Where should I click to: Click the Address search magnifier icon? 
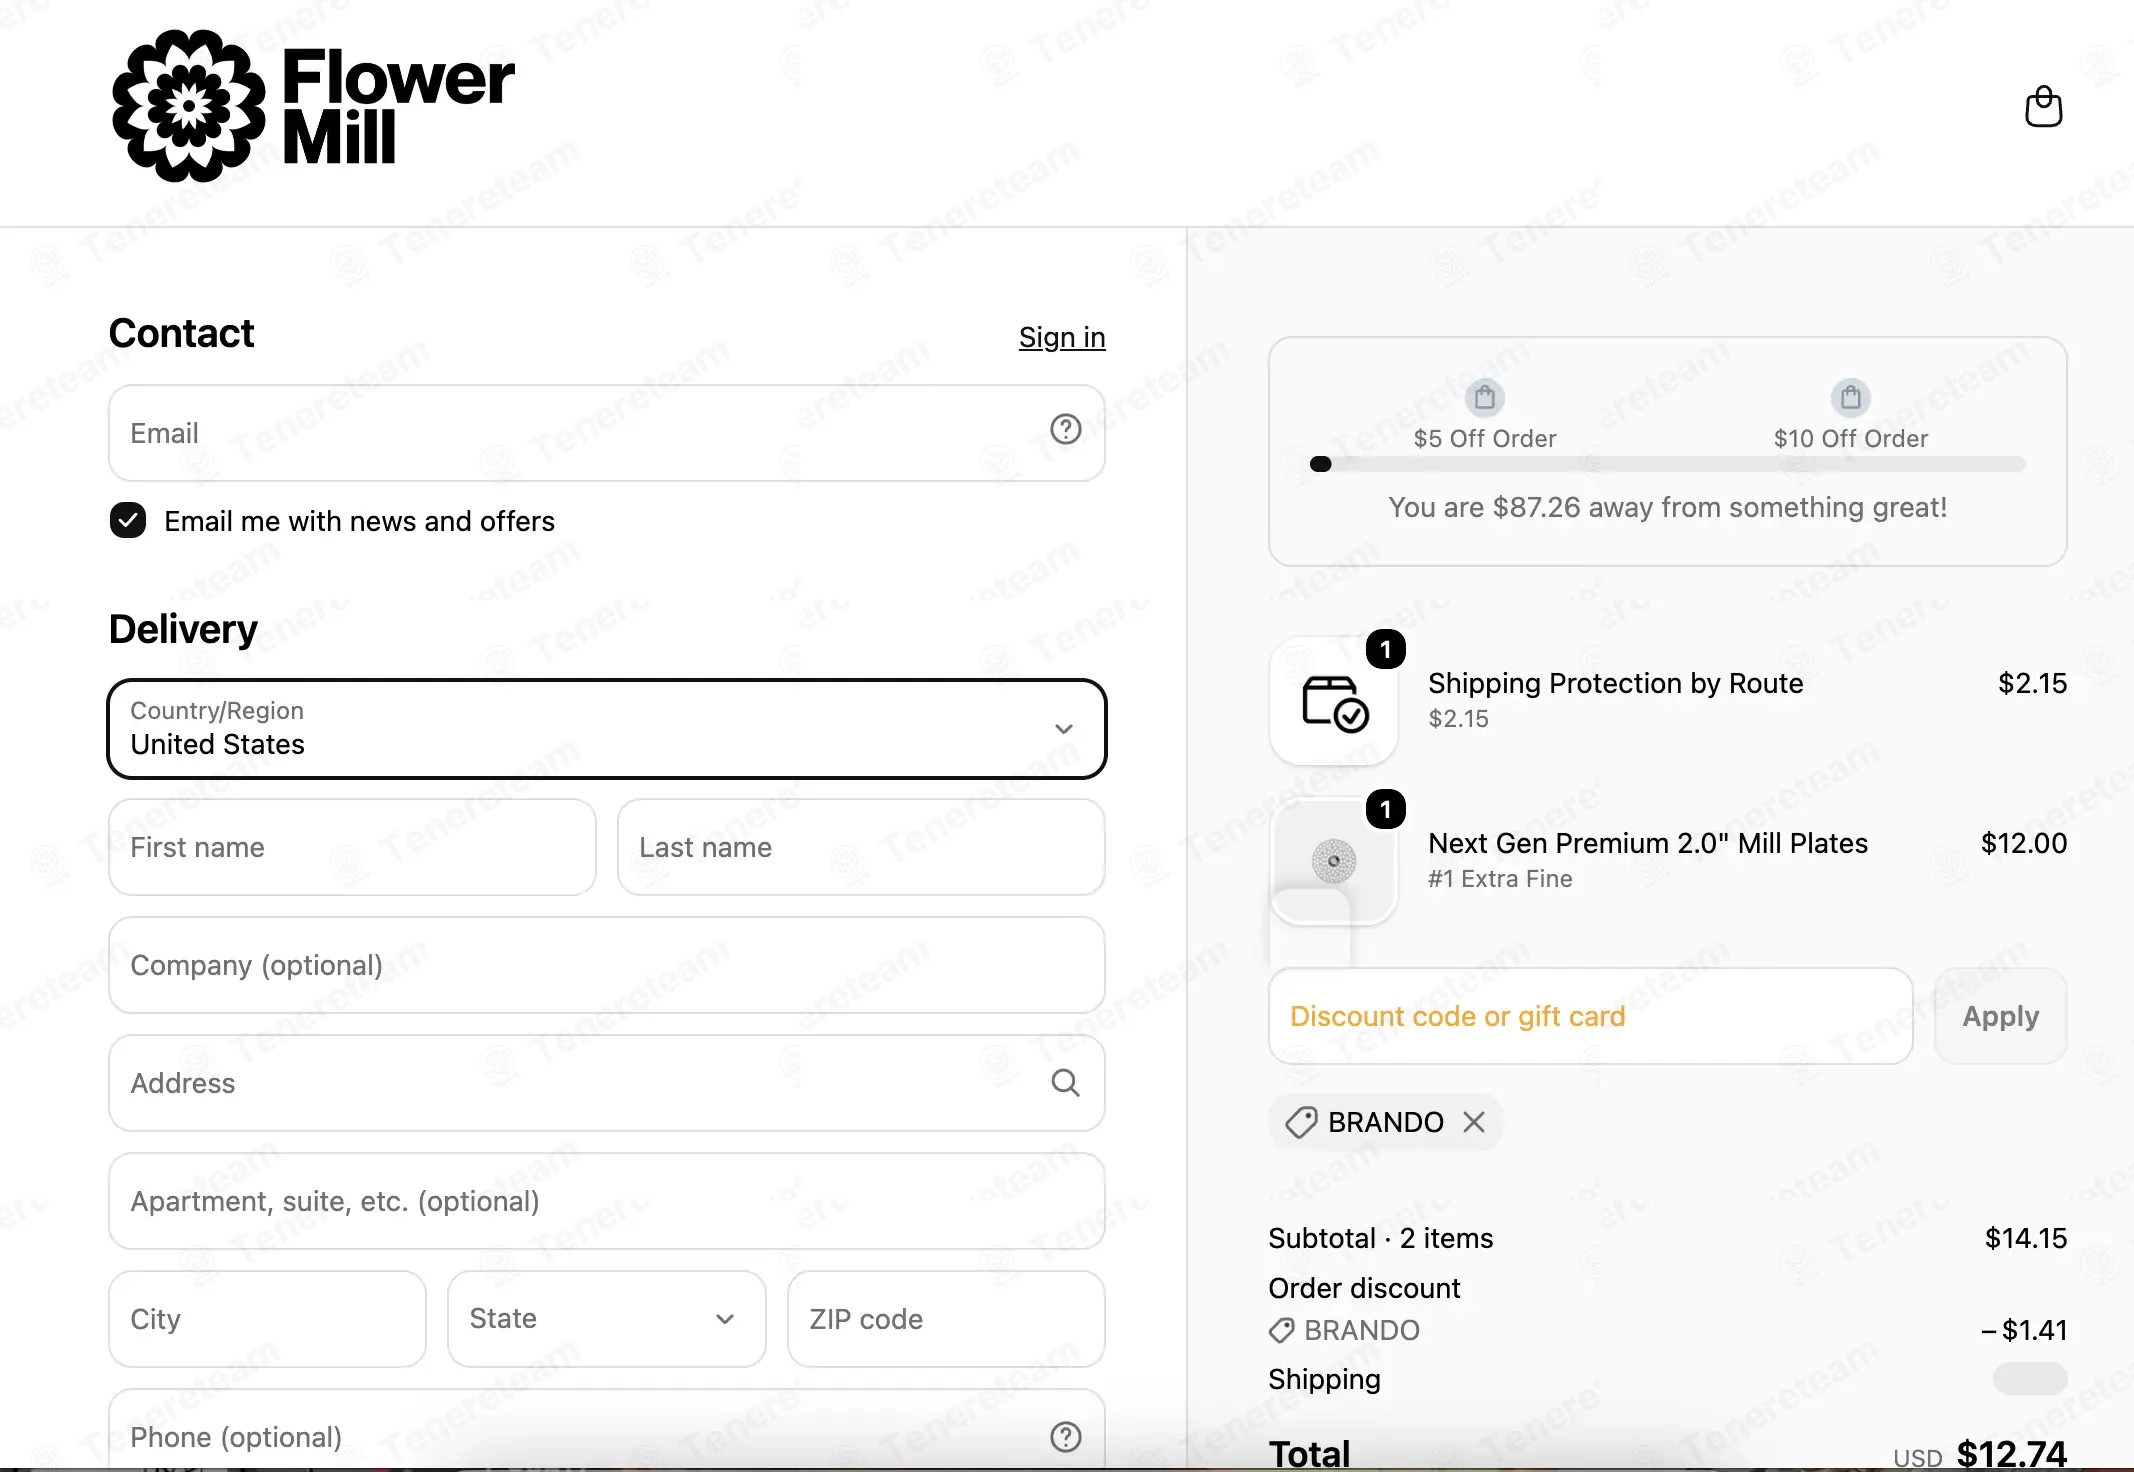[x=1065, y=1082]
